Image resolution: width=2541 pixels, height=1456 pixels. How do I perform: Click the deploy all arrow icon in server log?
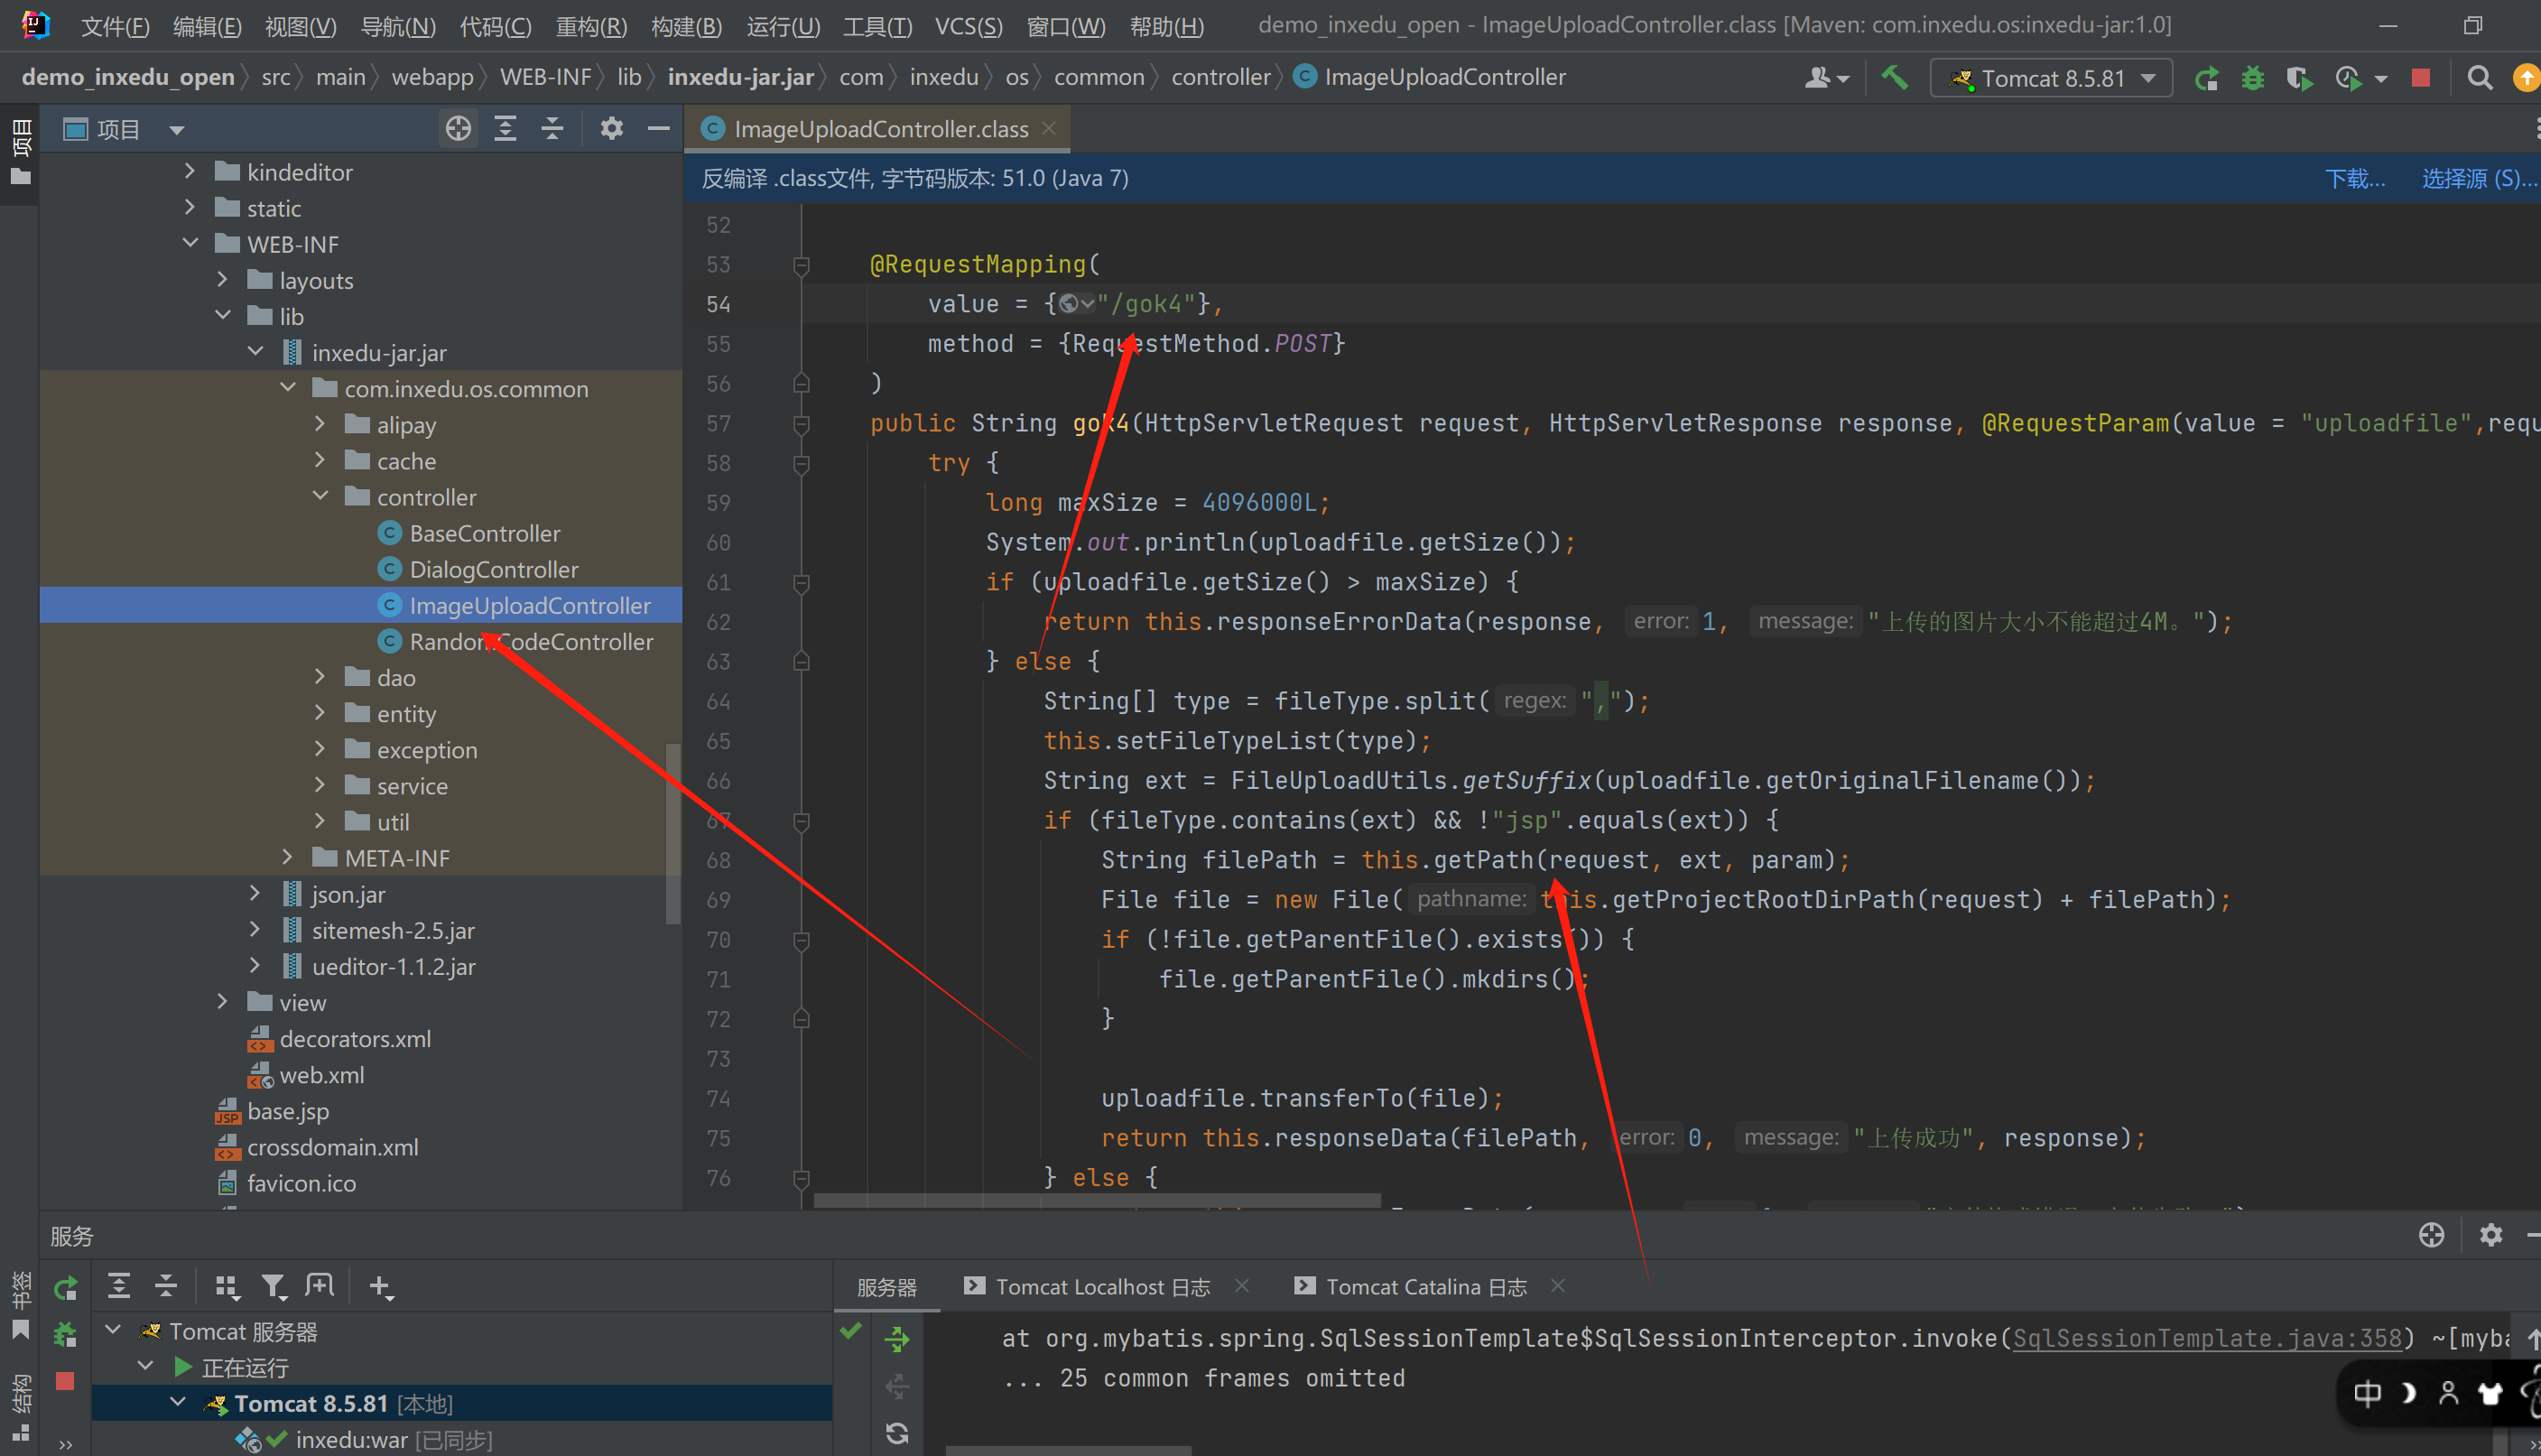[x=897, y=1339]
